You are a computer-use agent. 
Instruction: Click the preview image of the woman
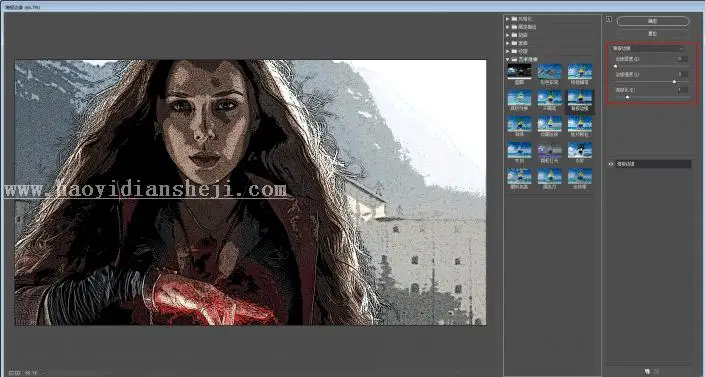tap(250, 193)
